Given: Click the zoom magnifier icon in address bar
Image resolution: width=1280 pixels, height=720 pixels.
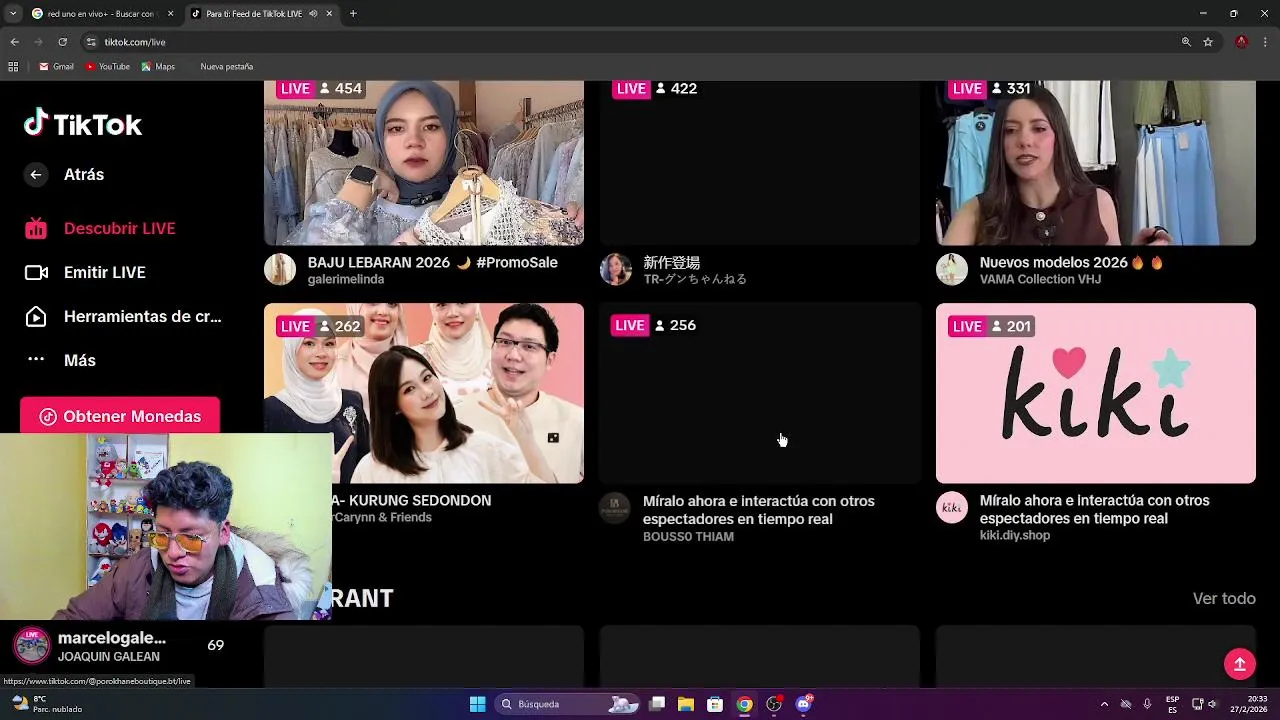Looking at the screenshot, I should click(x=1186, y=42).
